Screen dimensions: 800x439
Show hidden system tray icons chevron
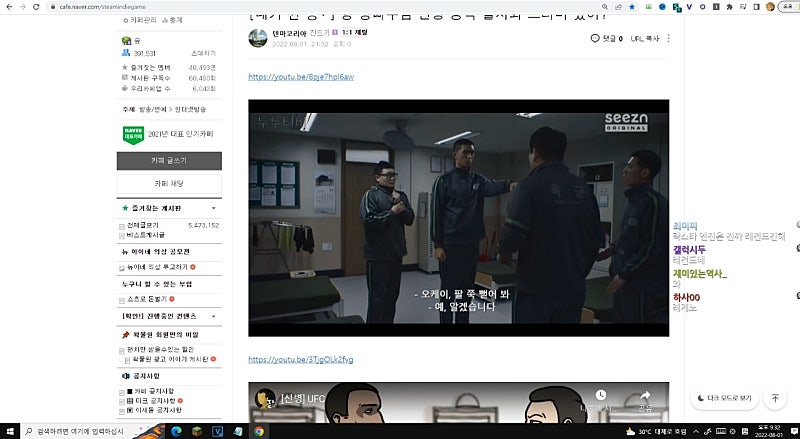[x=696, y=431]
